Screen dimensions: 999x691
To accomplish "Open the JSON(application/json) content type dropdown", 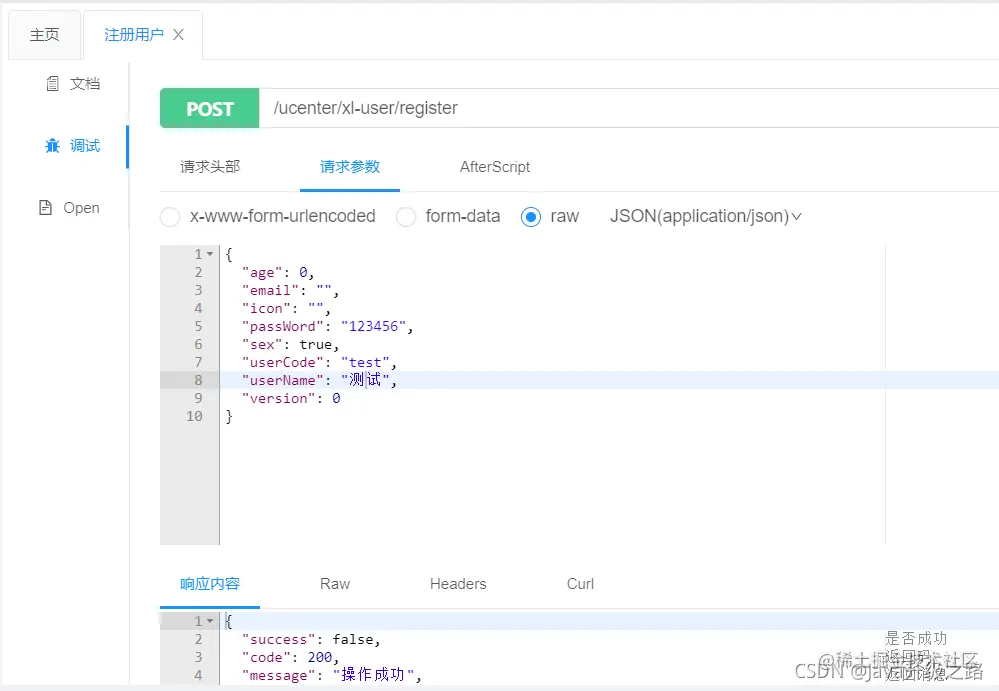I will [x=705, y=217].
